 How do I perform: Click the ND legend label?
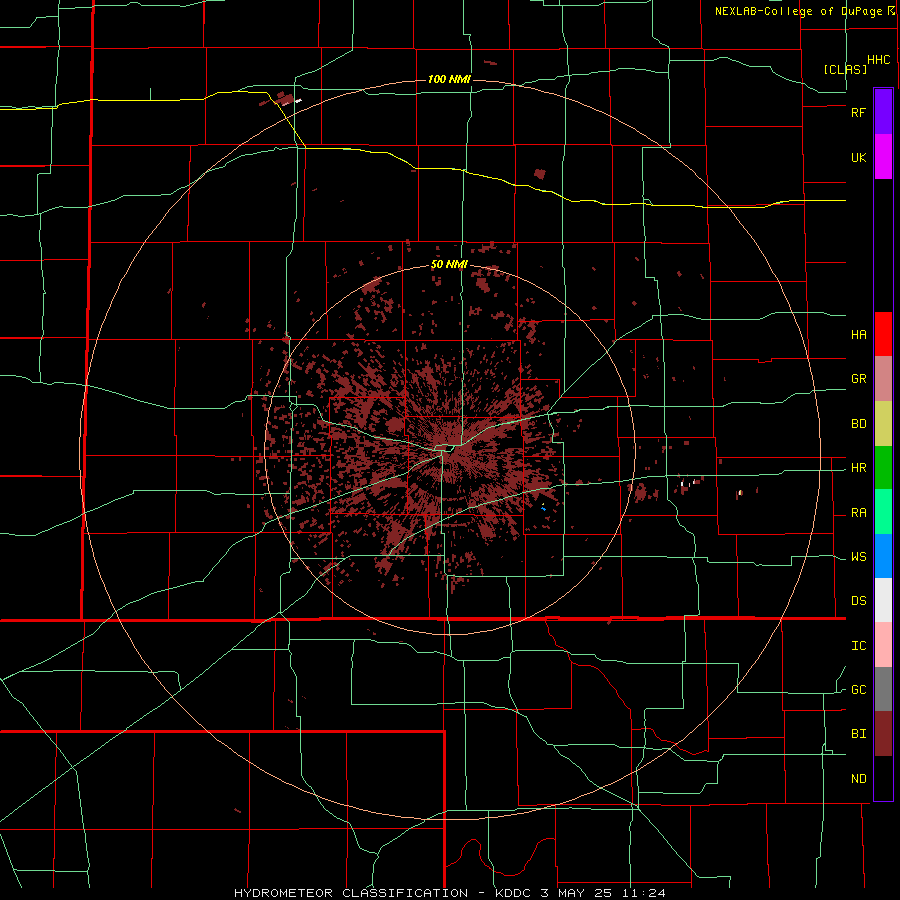[858, 779]
